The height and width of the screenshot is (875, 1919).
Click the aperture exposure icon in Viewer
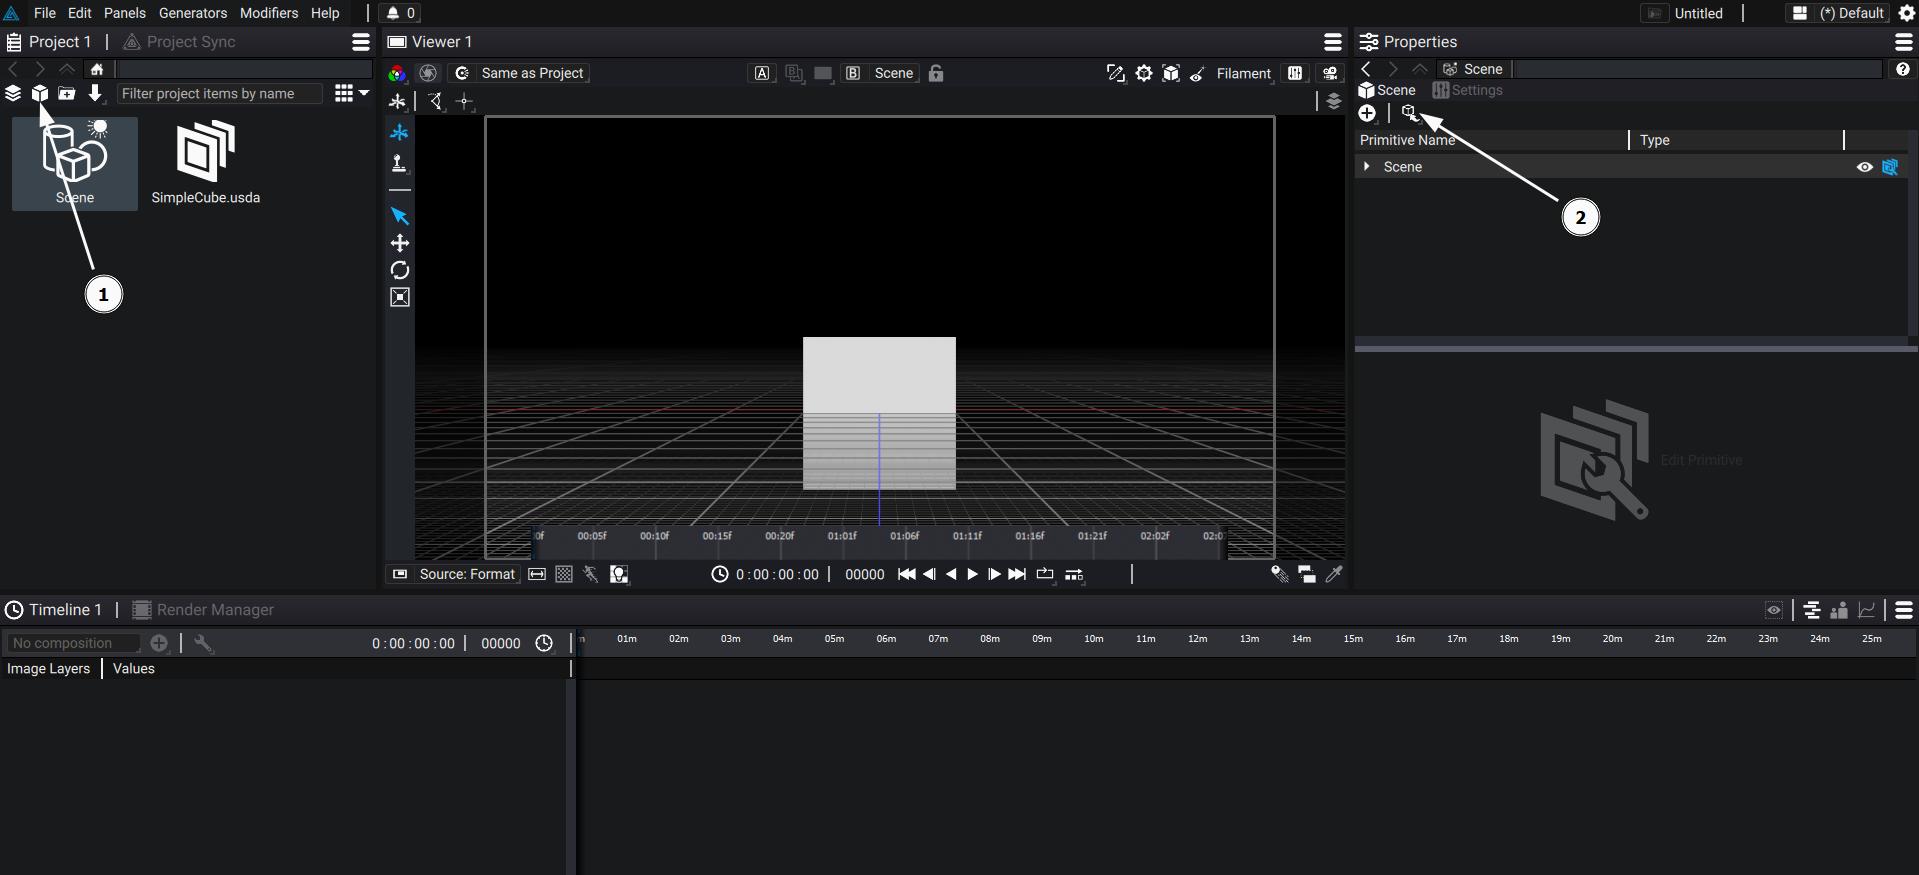[428, 73]
